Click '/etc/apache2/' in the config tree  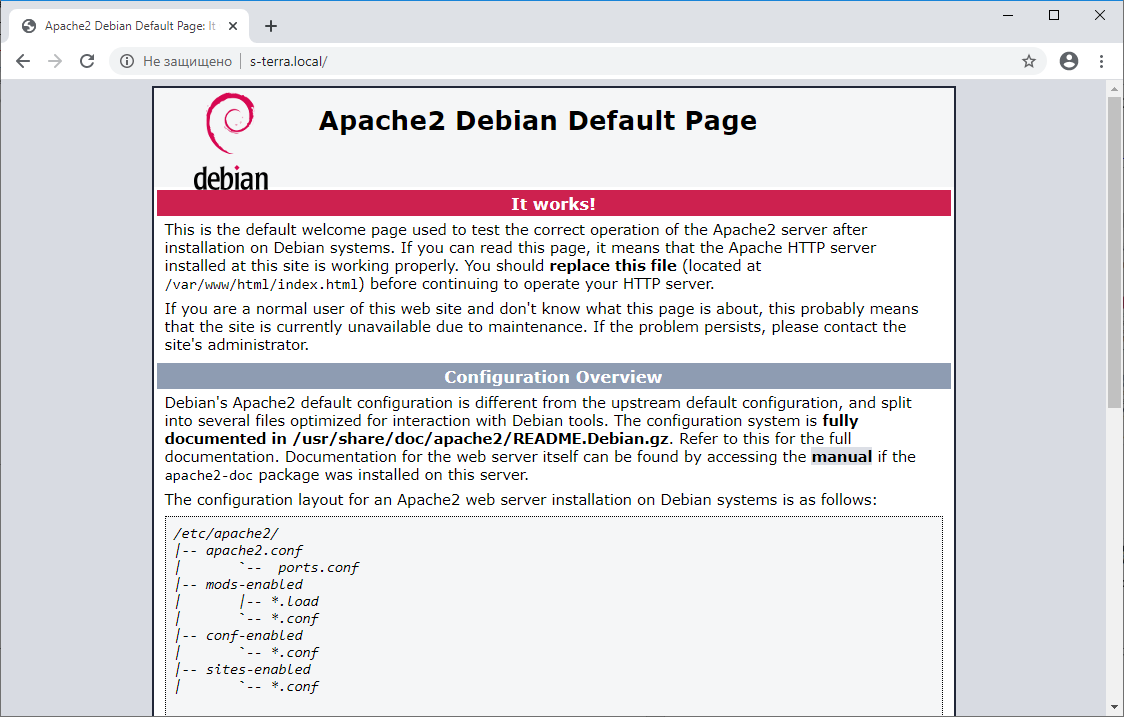pyautogui.click(x=226, y=533)
